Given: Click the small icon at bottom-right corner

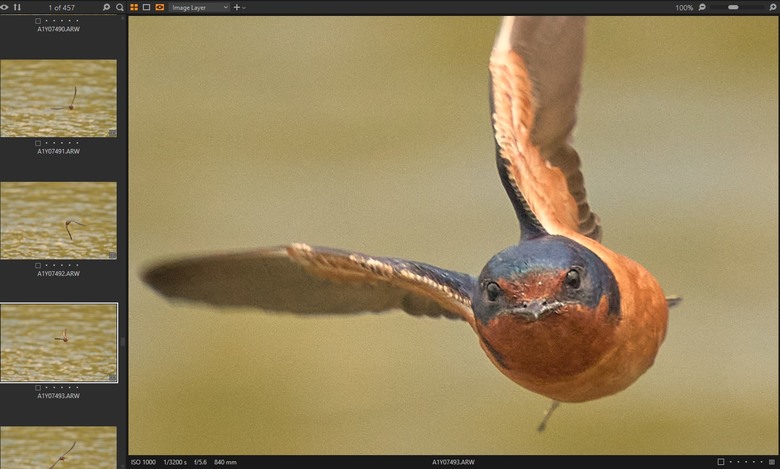Looking at the screenshot, I should tap(772, 462).
